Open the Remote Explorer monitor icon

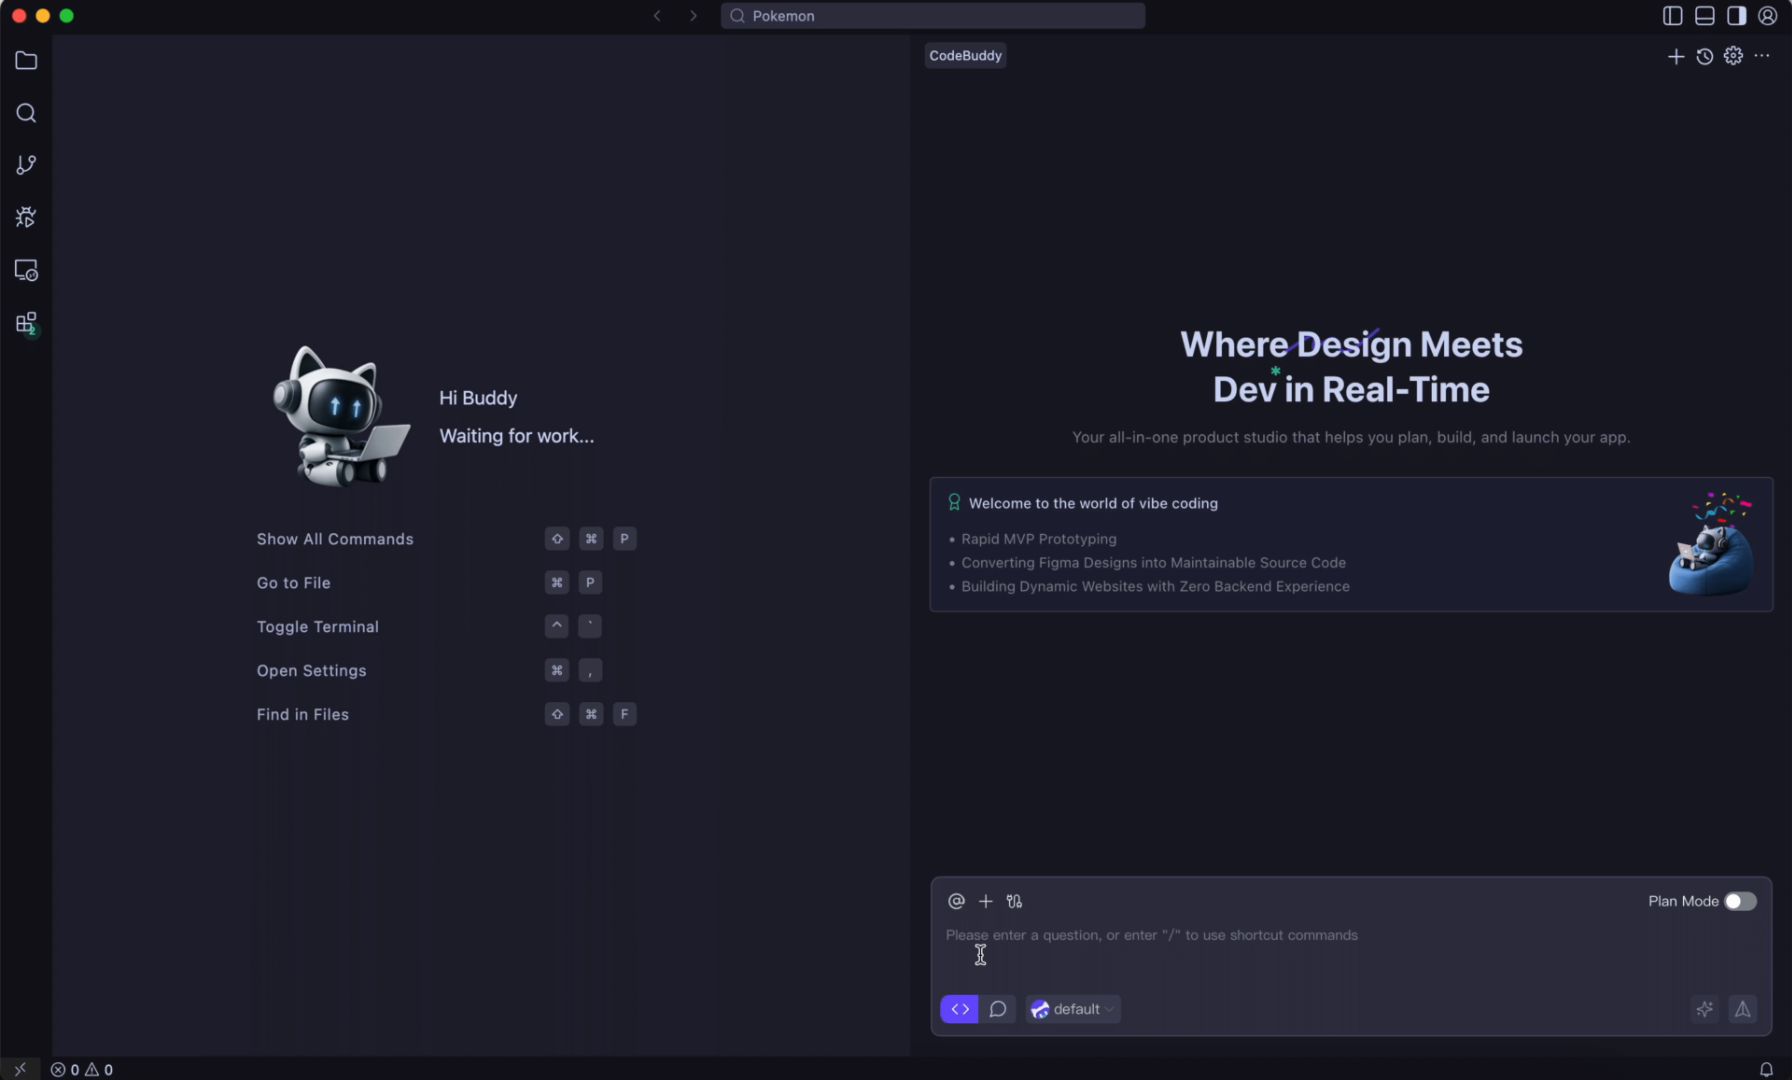(x=26, y=270)
